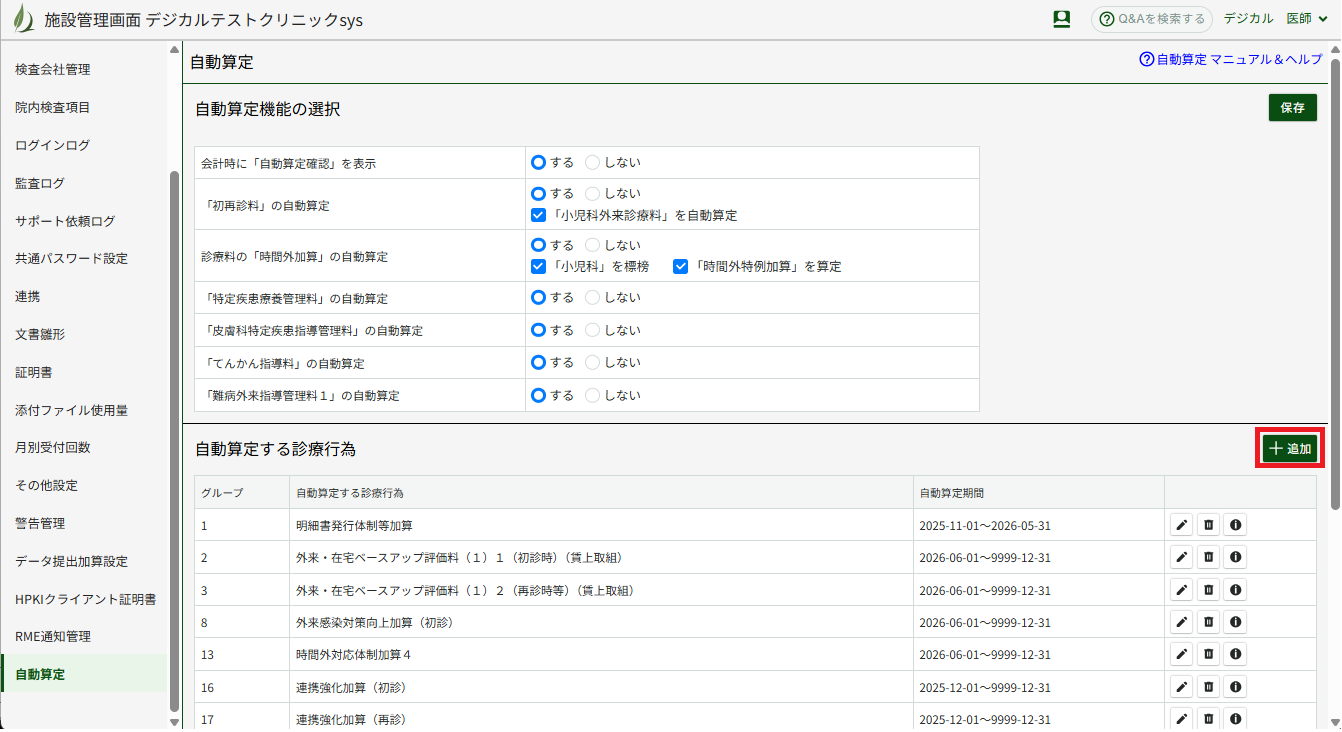1342x732 pixels.
Task: Delete the 連携強化加算（再診） row
Action: click(x=1209, y=719)
